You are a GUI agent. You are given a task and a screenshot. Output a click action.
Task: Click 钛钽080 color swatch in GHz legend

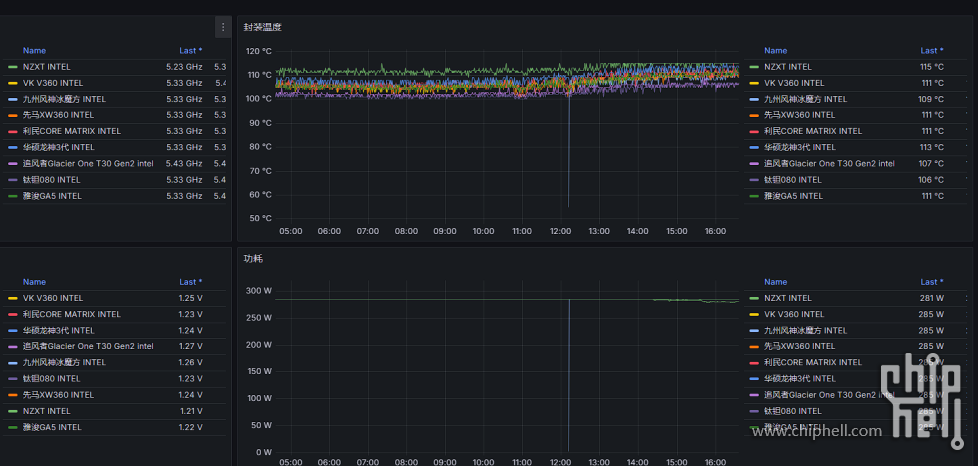[x=12, y=180]
